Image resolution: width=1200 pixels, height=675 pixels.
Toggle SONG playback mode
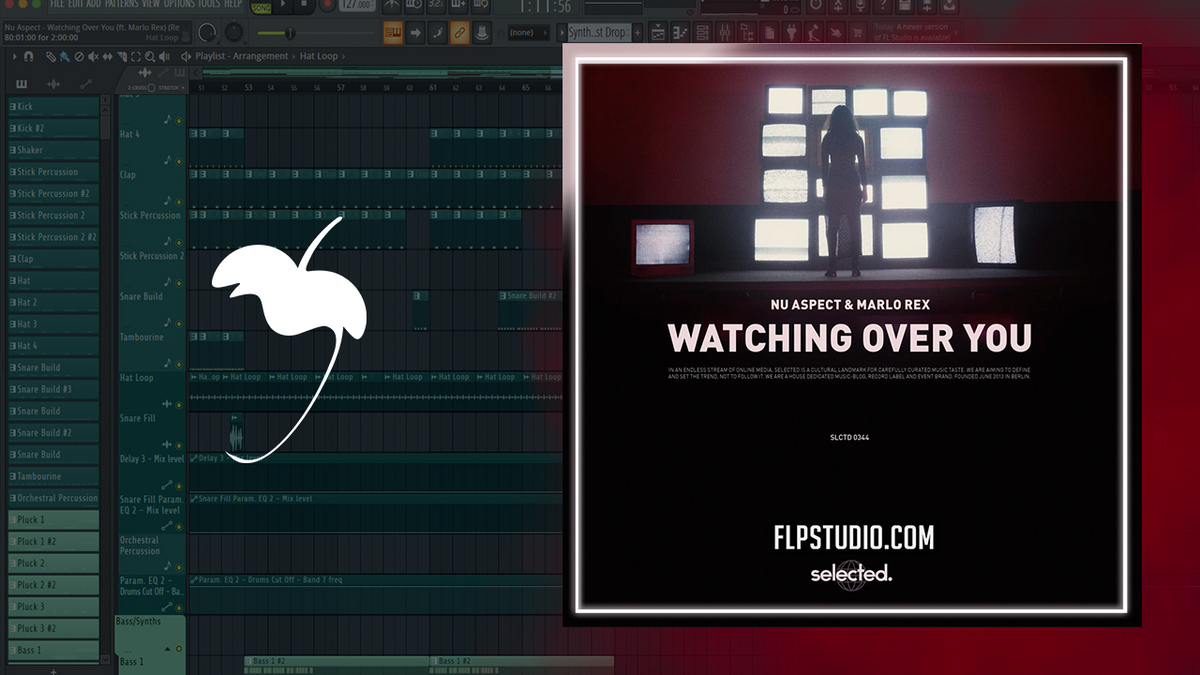[260, 6]
